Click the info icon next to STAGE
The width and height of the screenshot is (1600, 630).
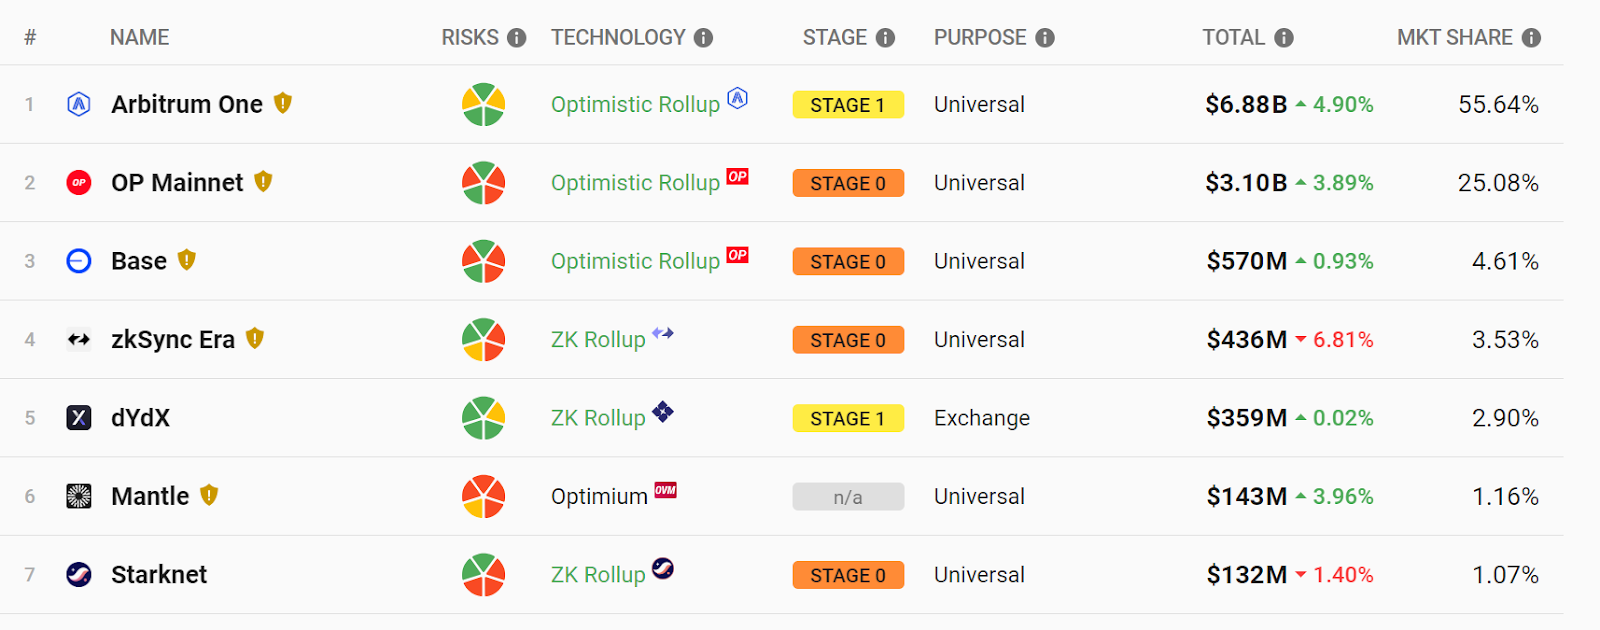[885, 38]
